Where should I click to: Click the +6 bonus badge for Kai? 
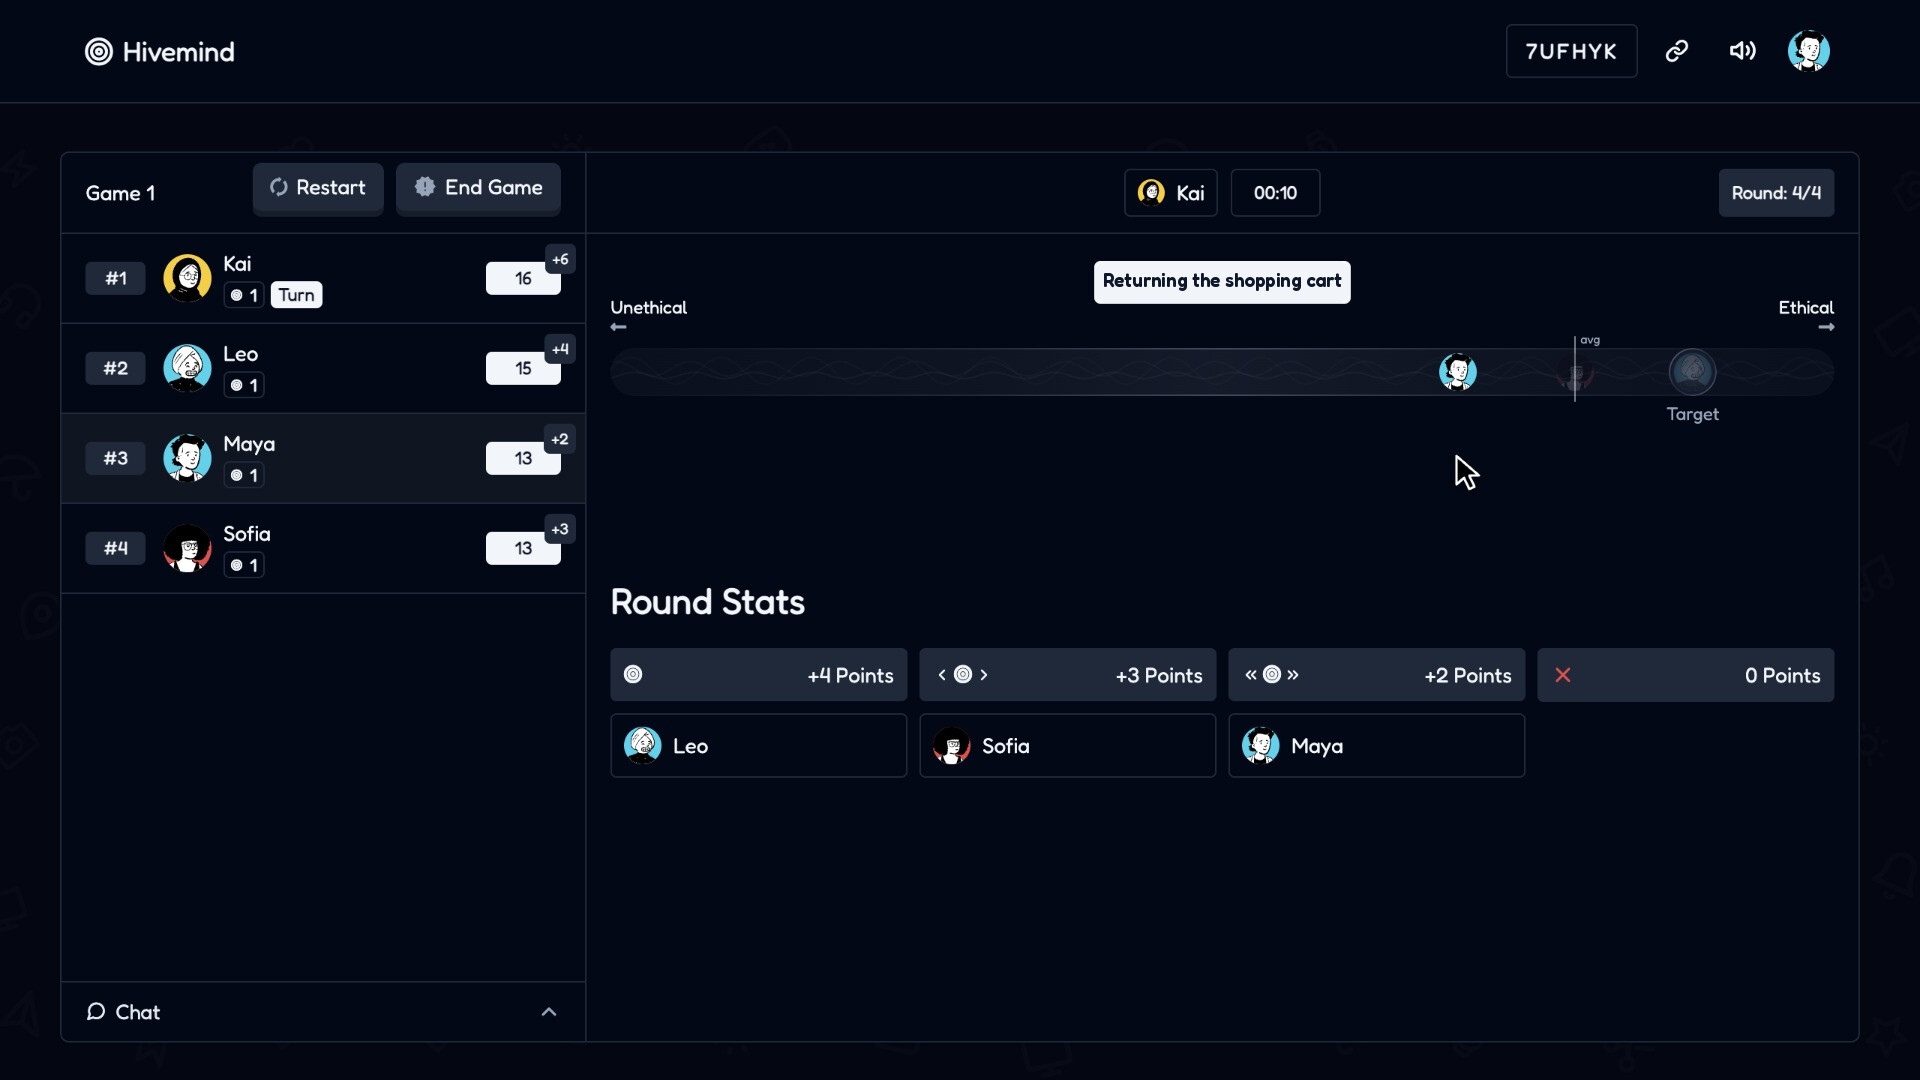pyautogui.click(x=560, y=260)
